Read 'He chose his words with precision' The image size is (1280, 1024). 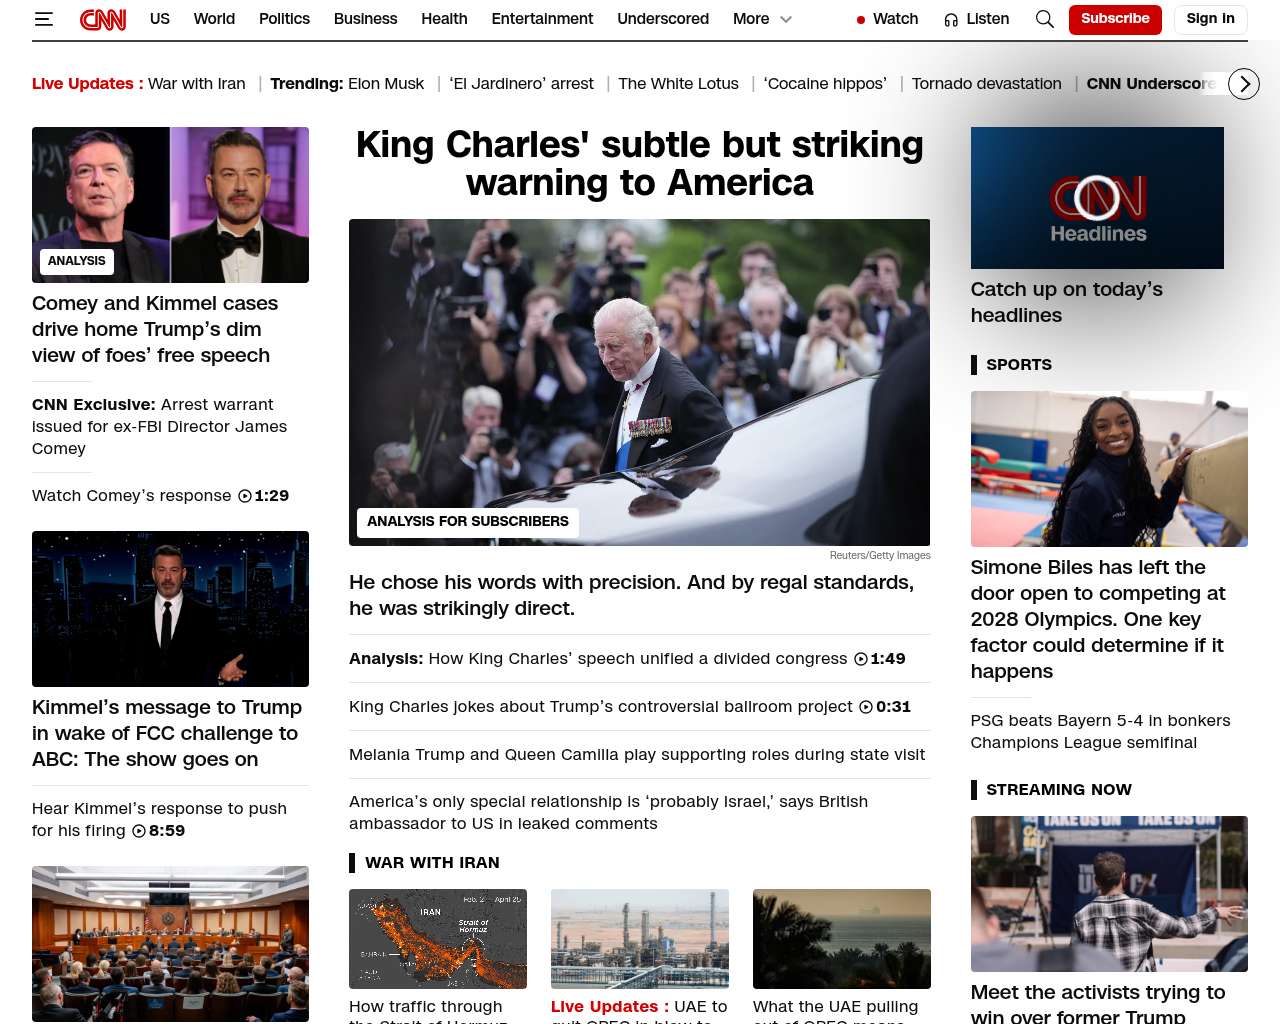tap(631, 596)
